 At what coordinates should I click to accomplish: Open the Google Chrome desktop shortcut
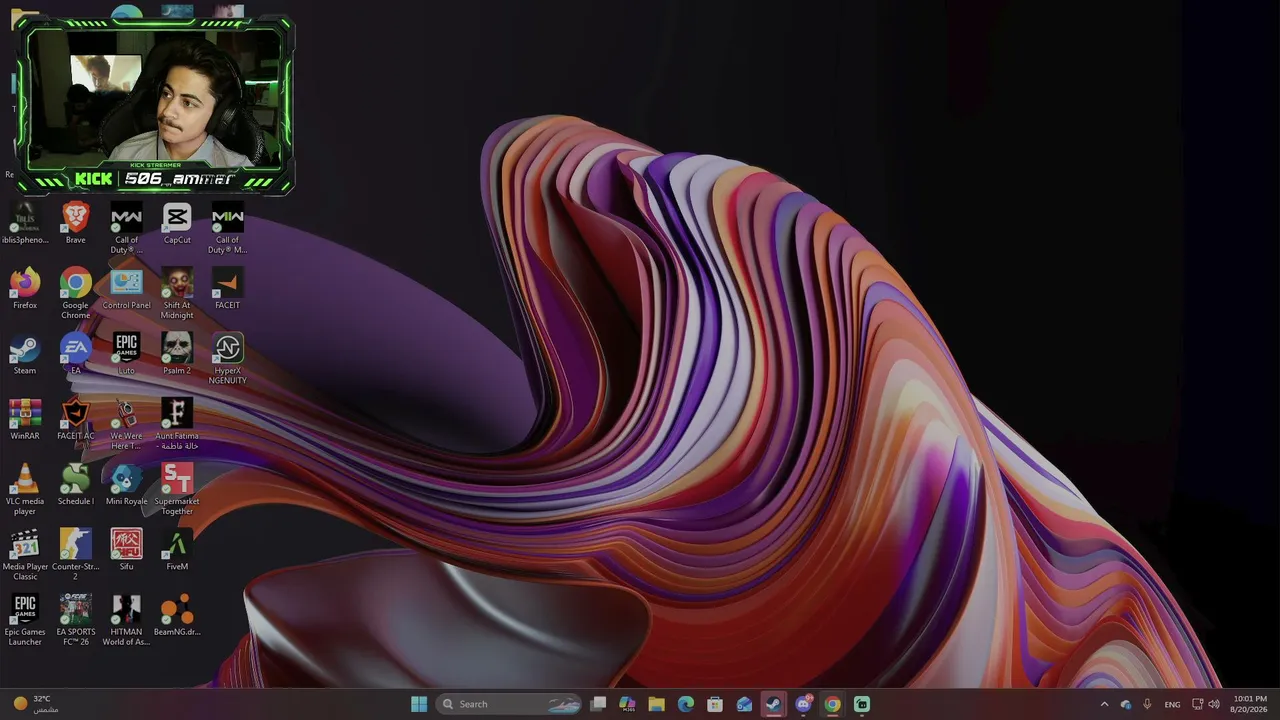(75, 293)
